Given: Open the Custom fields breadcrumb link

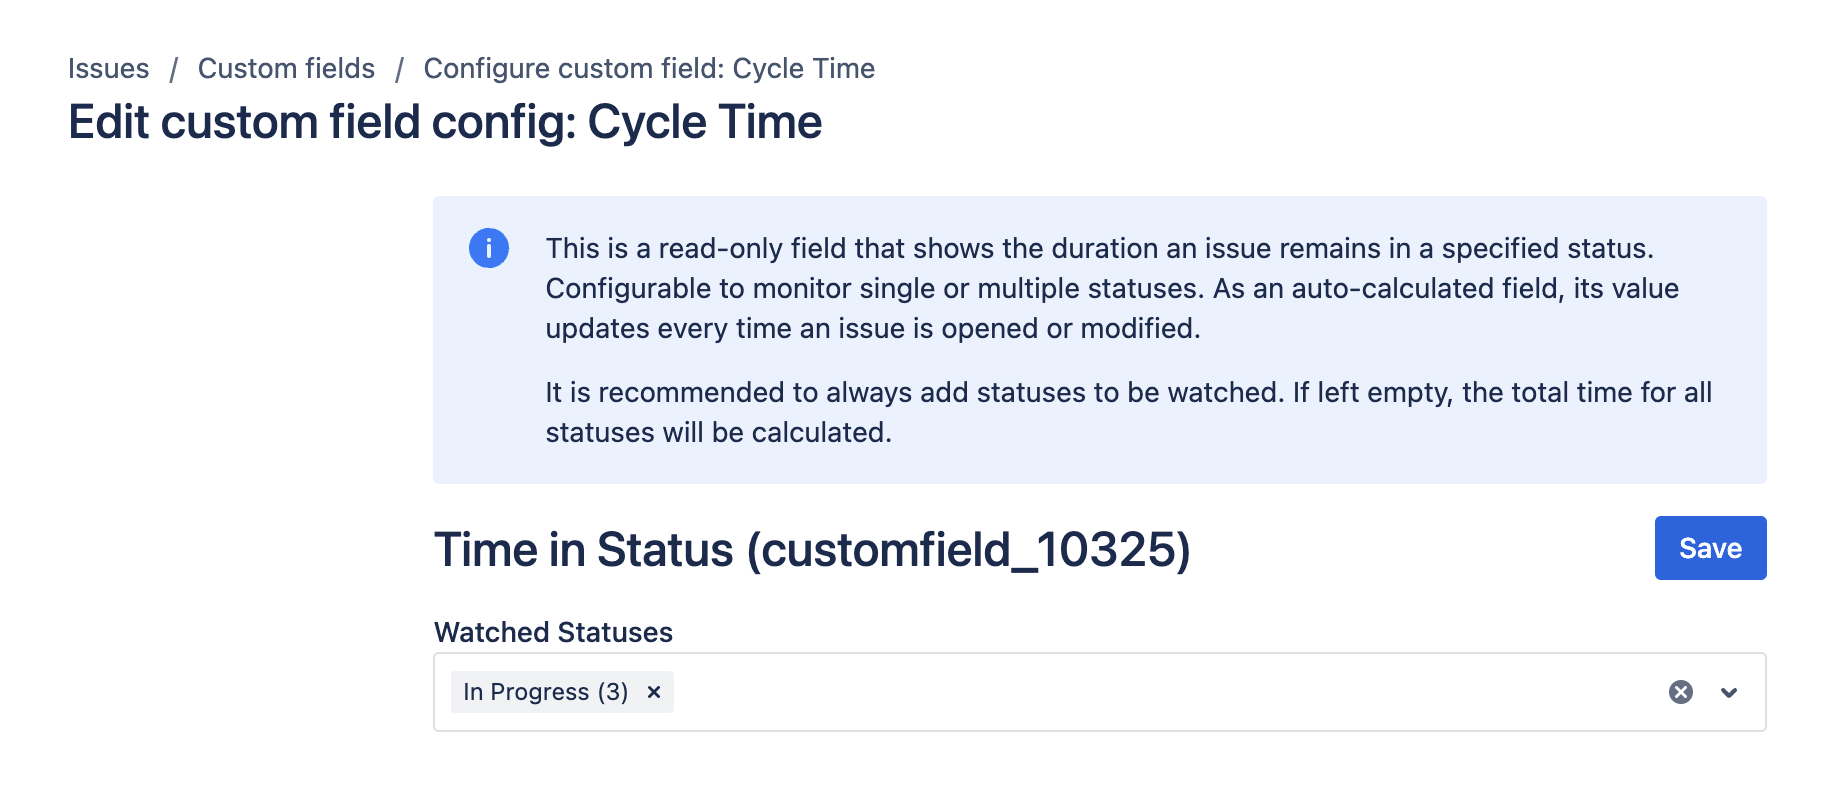Looking at the screenshot, I should pos(286,68).
